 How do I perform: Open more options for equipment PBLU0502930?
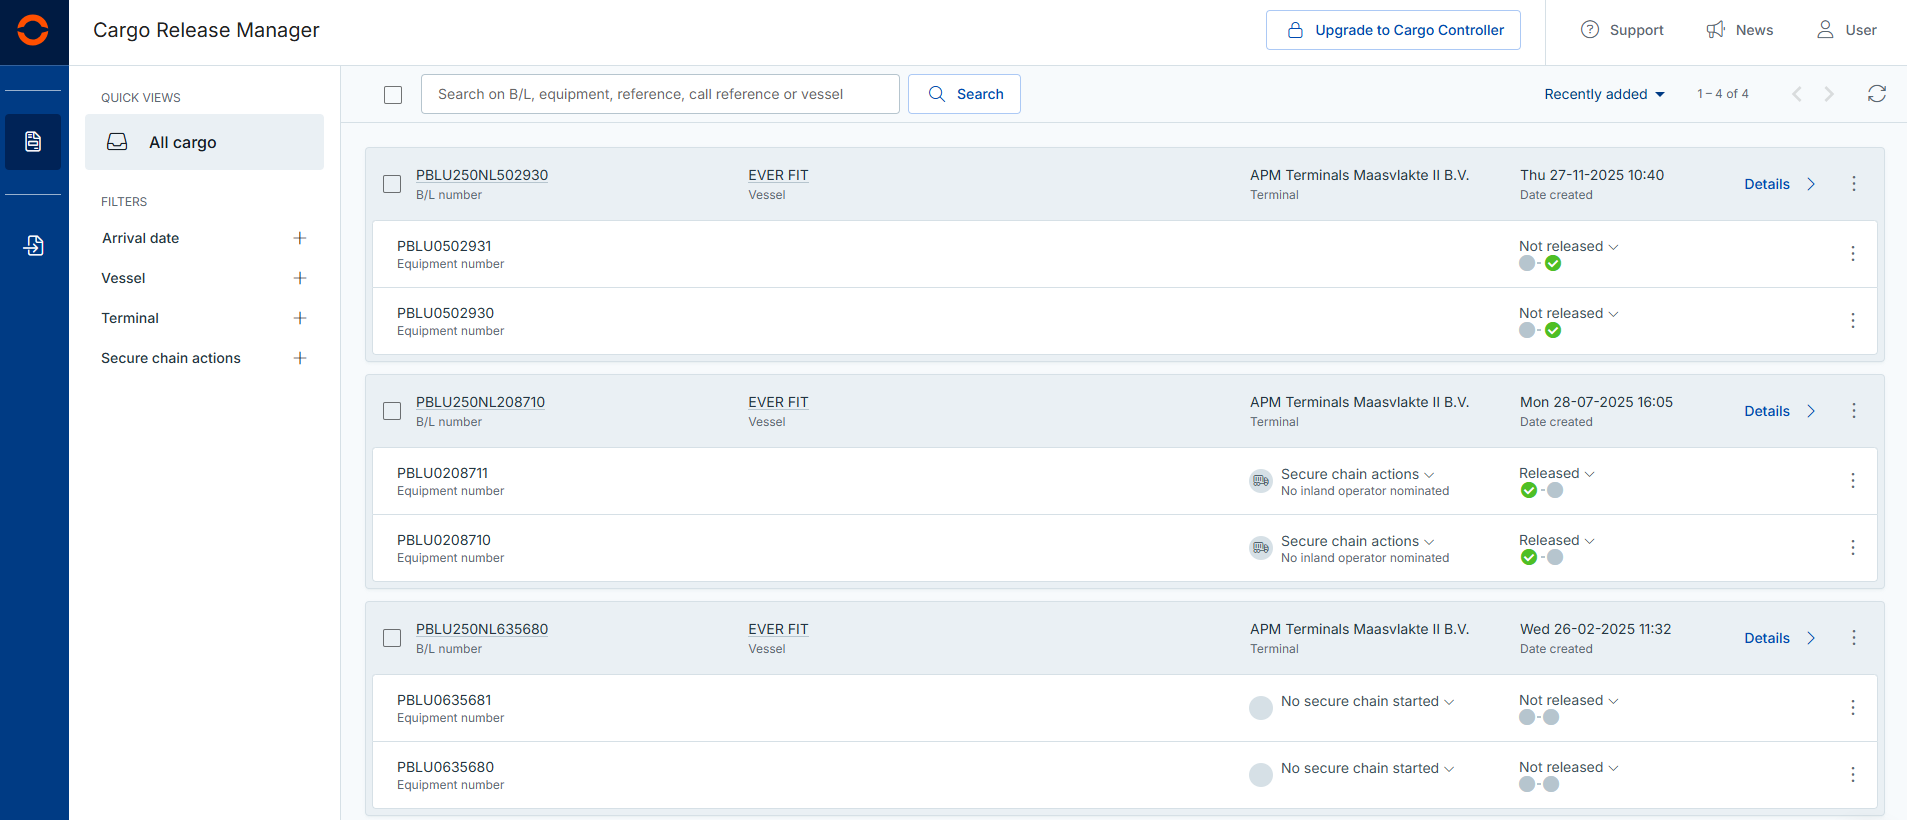tap(1853, 321)
